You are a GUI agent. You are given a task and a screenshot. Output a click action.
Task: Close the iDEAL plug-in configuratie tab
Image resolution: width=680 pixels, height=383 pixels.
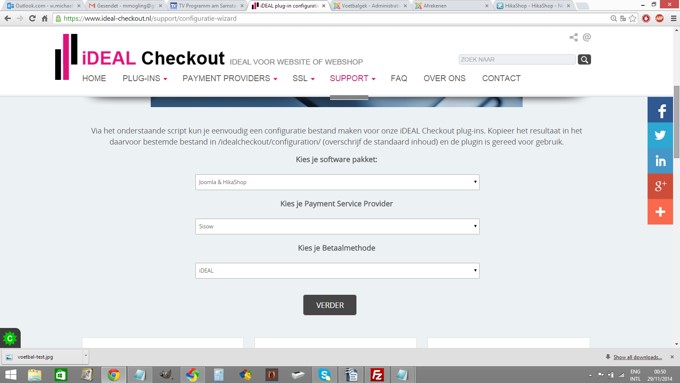click(324, 6)
